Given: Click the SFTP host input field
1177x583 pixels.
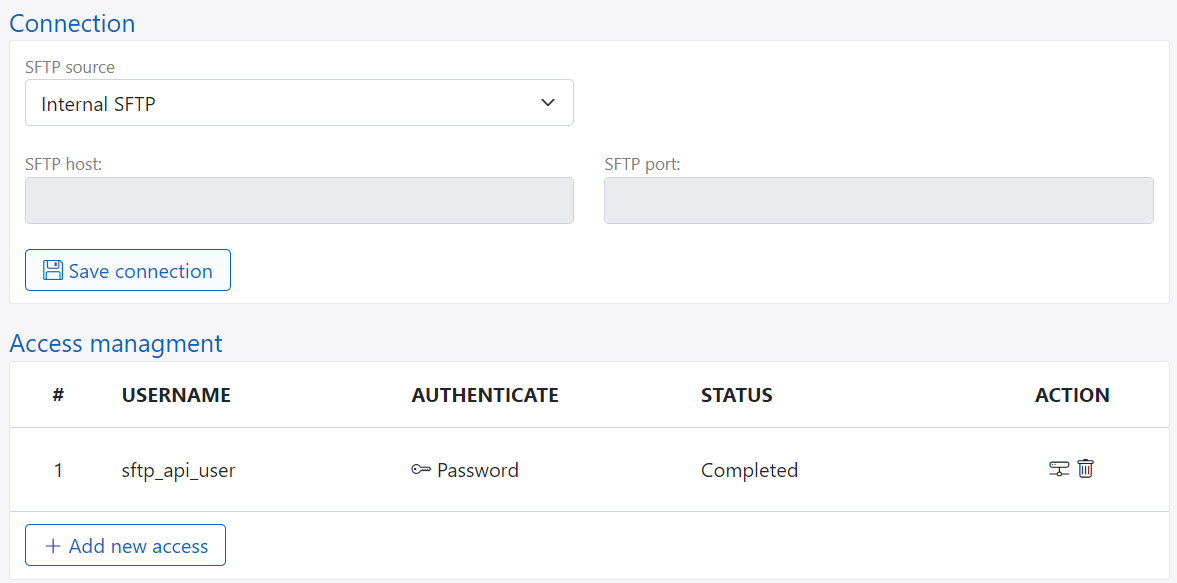Looking at the screenshot, I should click(299, 200).
